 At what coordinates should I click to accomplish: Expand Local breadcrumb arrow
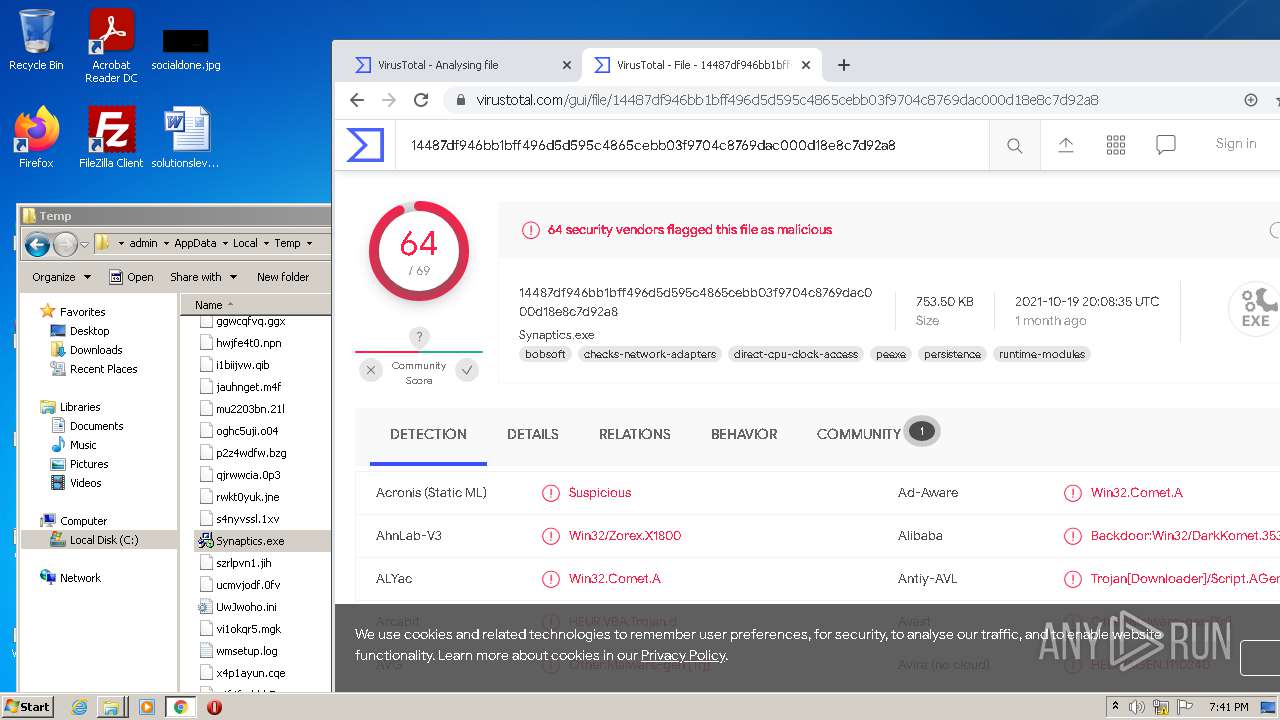(266, 243)
